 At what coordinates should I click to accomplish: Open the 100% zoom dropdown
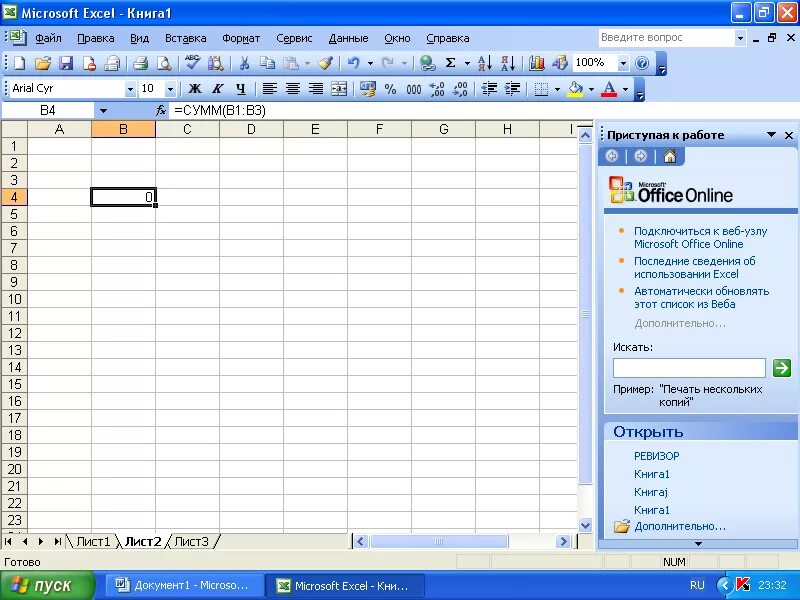(x=623, y=63)
